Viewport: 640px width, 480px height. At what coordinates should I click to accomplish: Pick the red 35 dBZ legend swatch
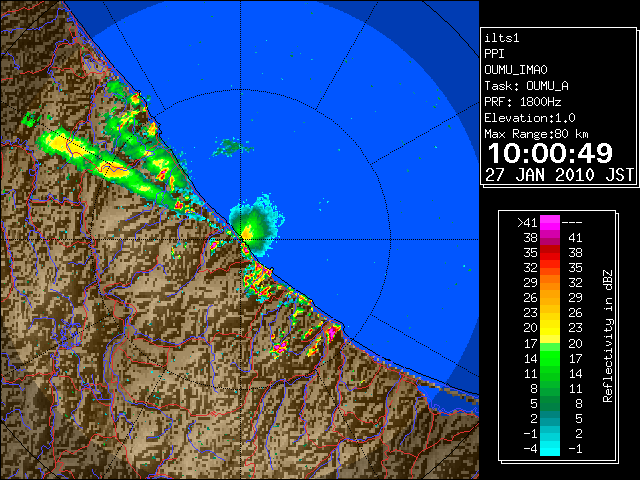[x=550, y=253]
